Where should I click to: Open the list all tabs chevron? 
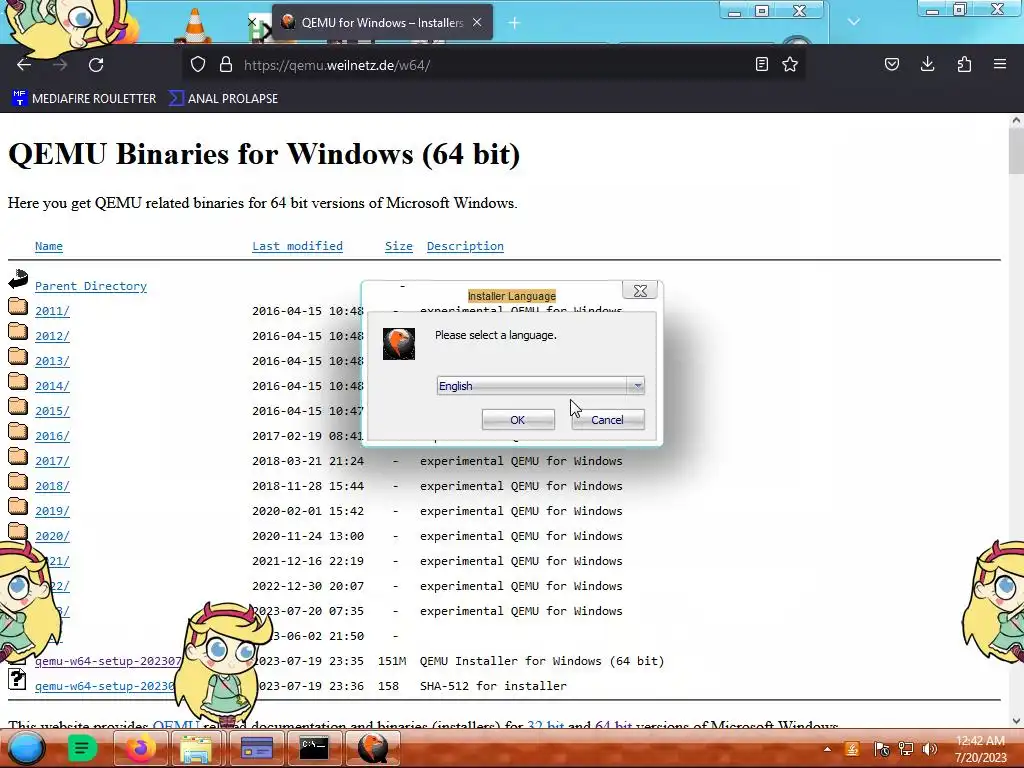pos(854,22)
